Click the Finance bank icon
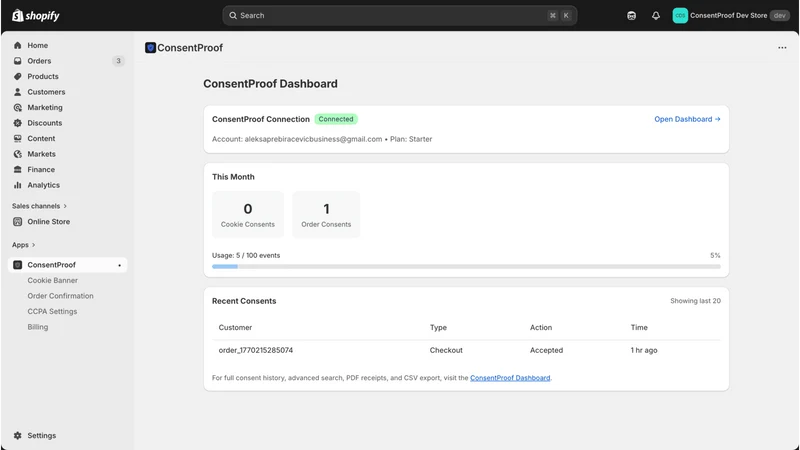Screen dimensions: 800x450 point(17,169)
